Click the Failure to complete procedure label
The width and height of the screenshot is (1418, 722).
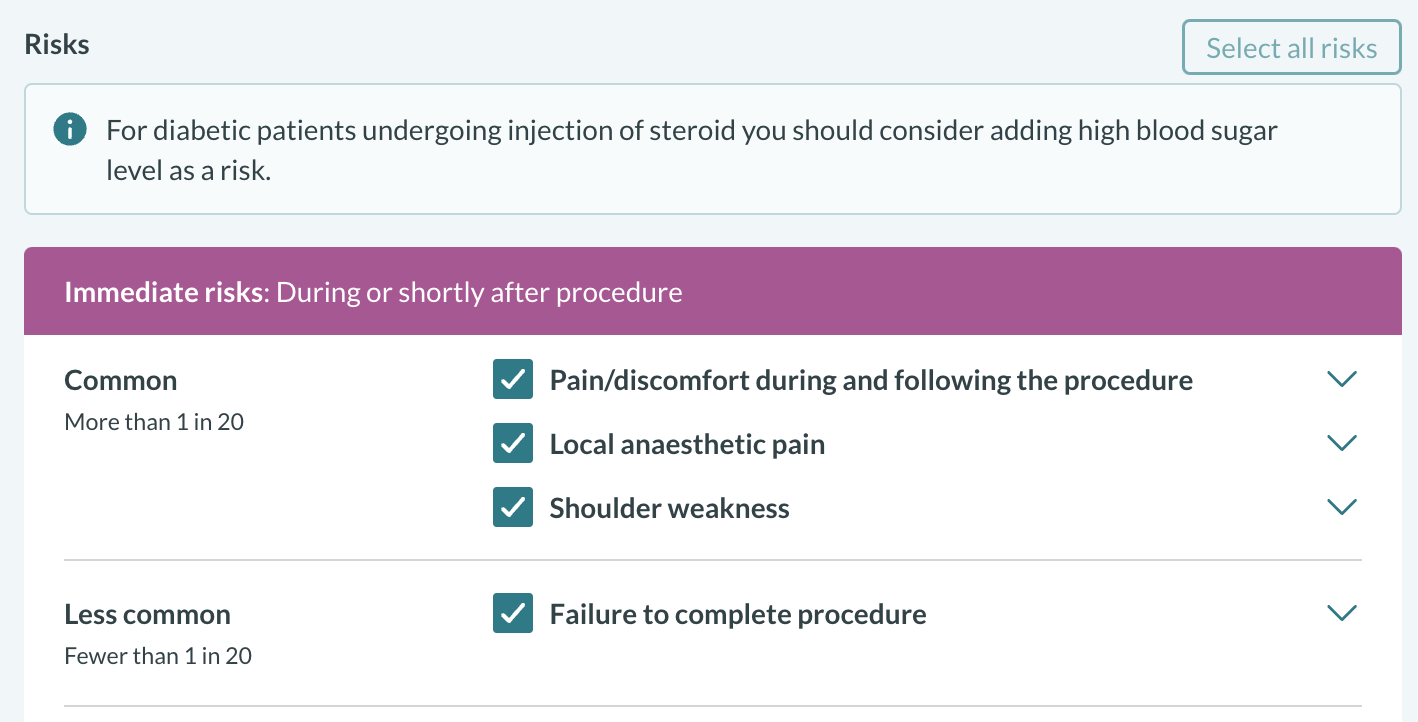(x=738, y=615)
